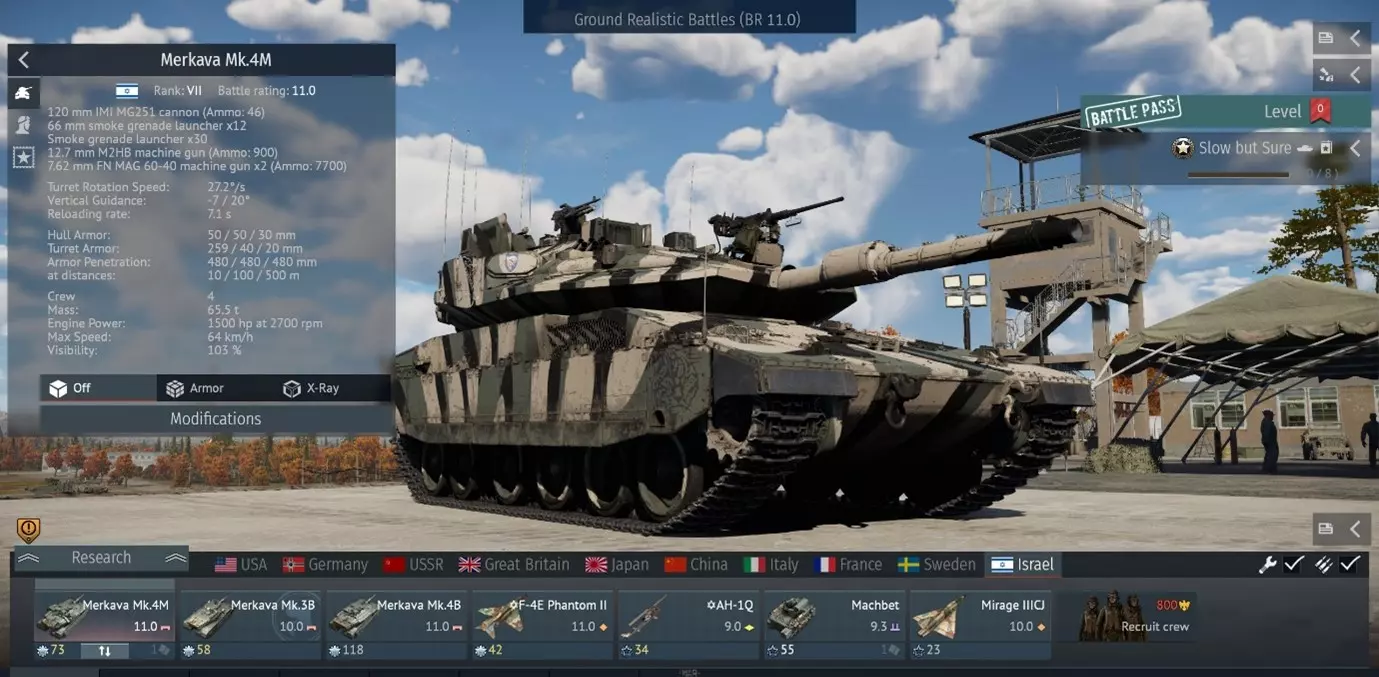Select the Great Britain nation tab
Viewport: 1379px width, 677px height.
coord(514,564)
